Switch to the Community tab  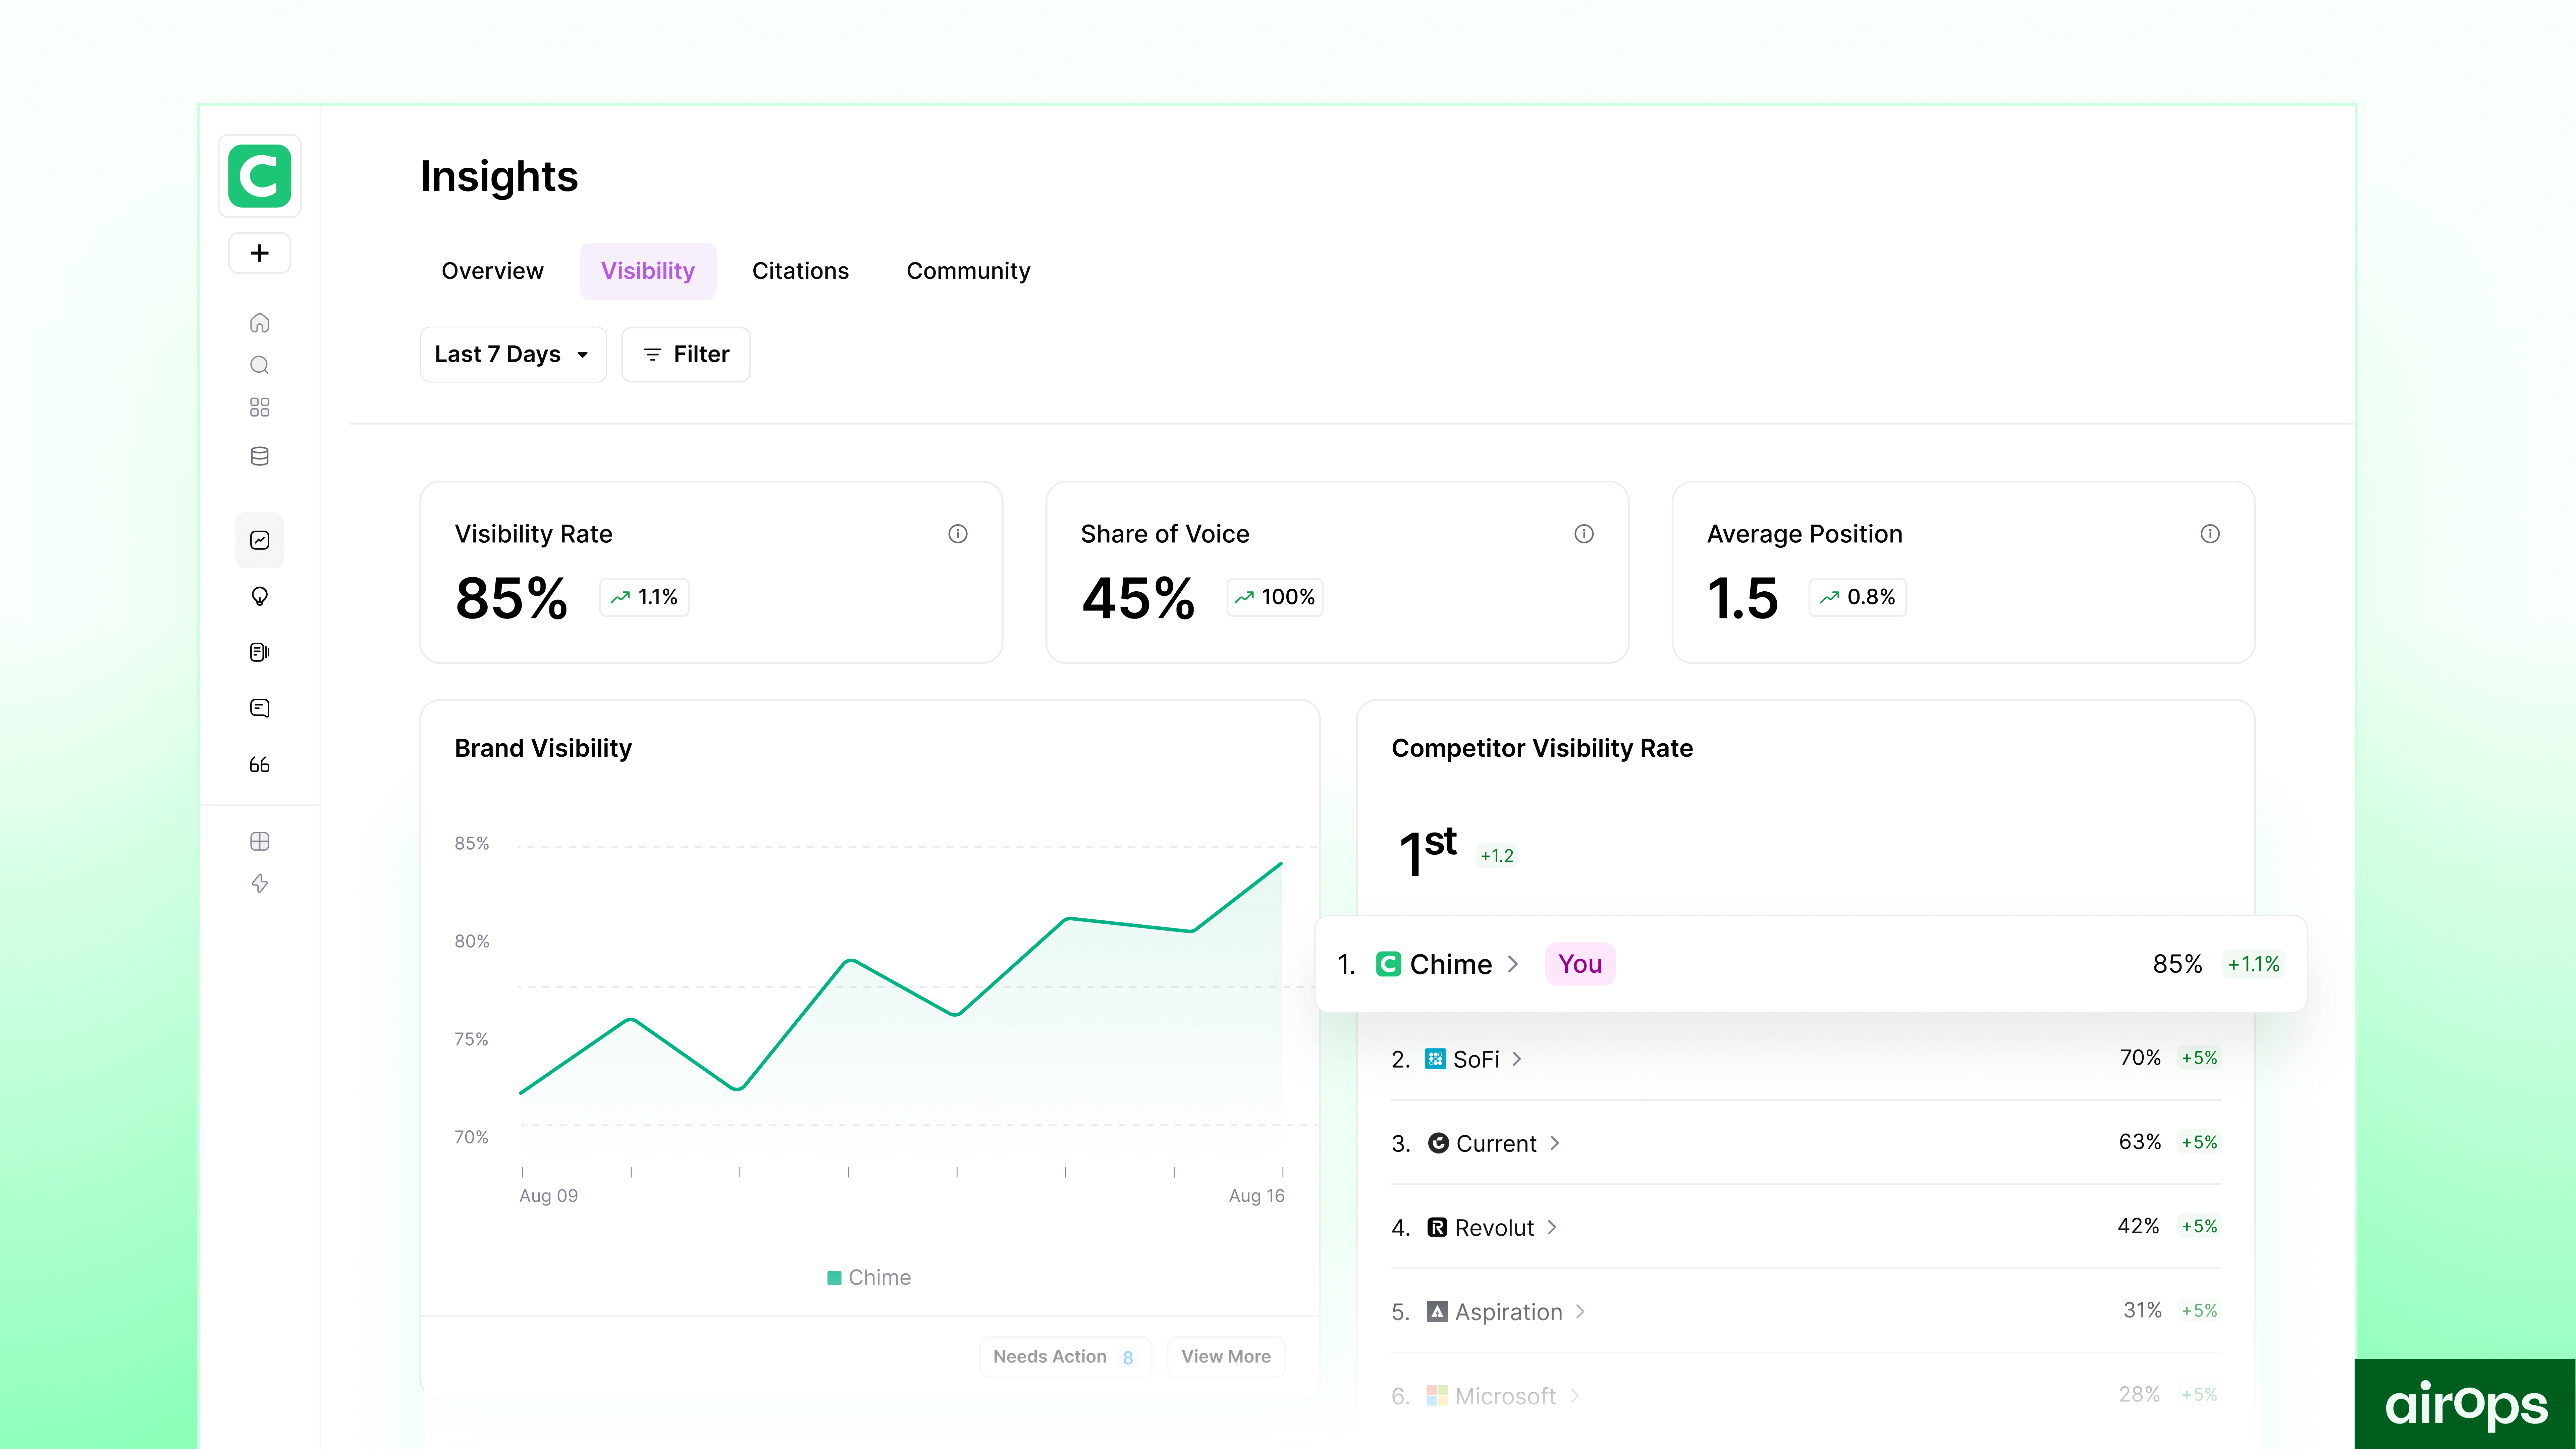[x=967, y=271]
